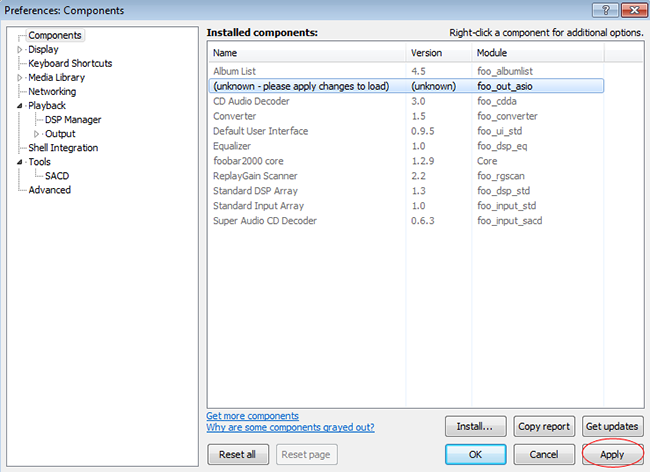Click the foo_input_sacd module cell
The image size is (650, 472).
tap(509, 221)
